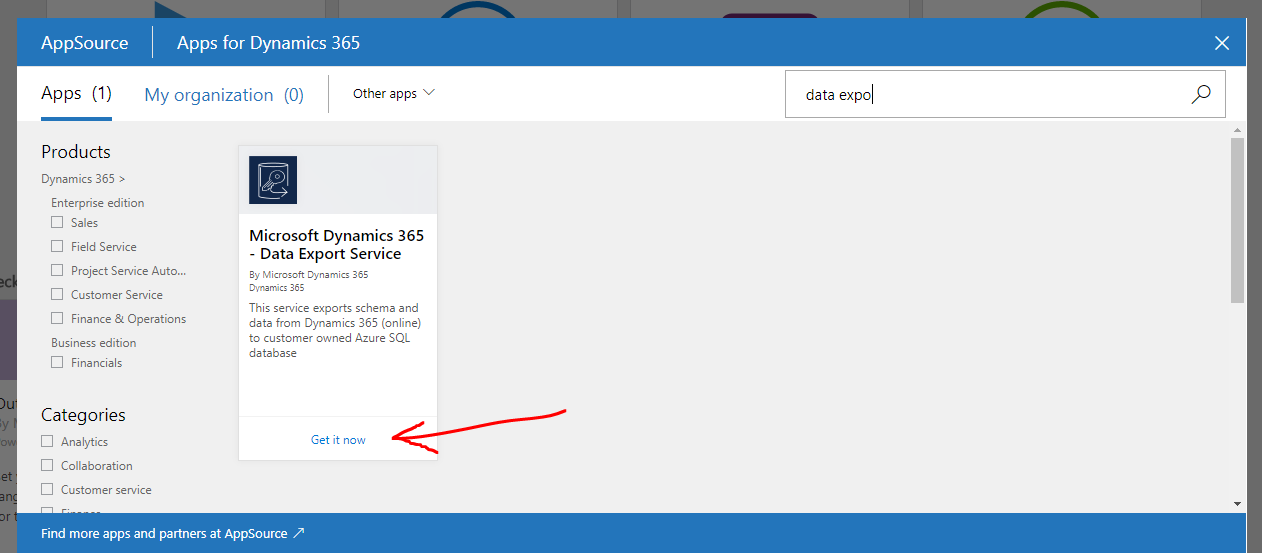Check the Sales product checkbox
This screenshot has height=553, width=1262.
pyautogui.click(x=57, y=222)
